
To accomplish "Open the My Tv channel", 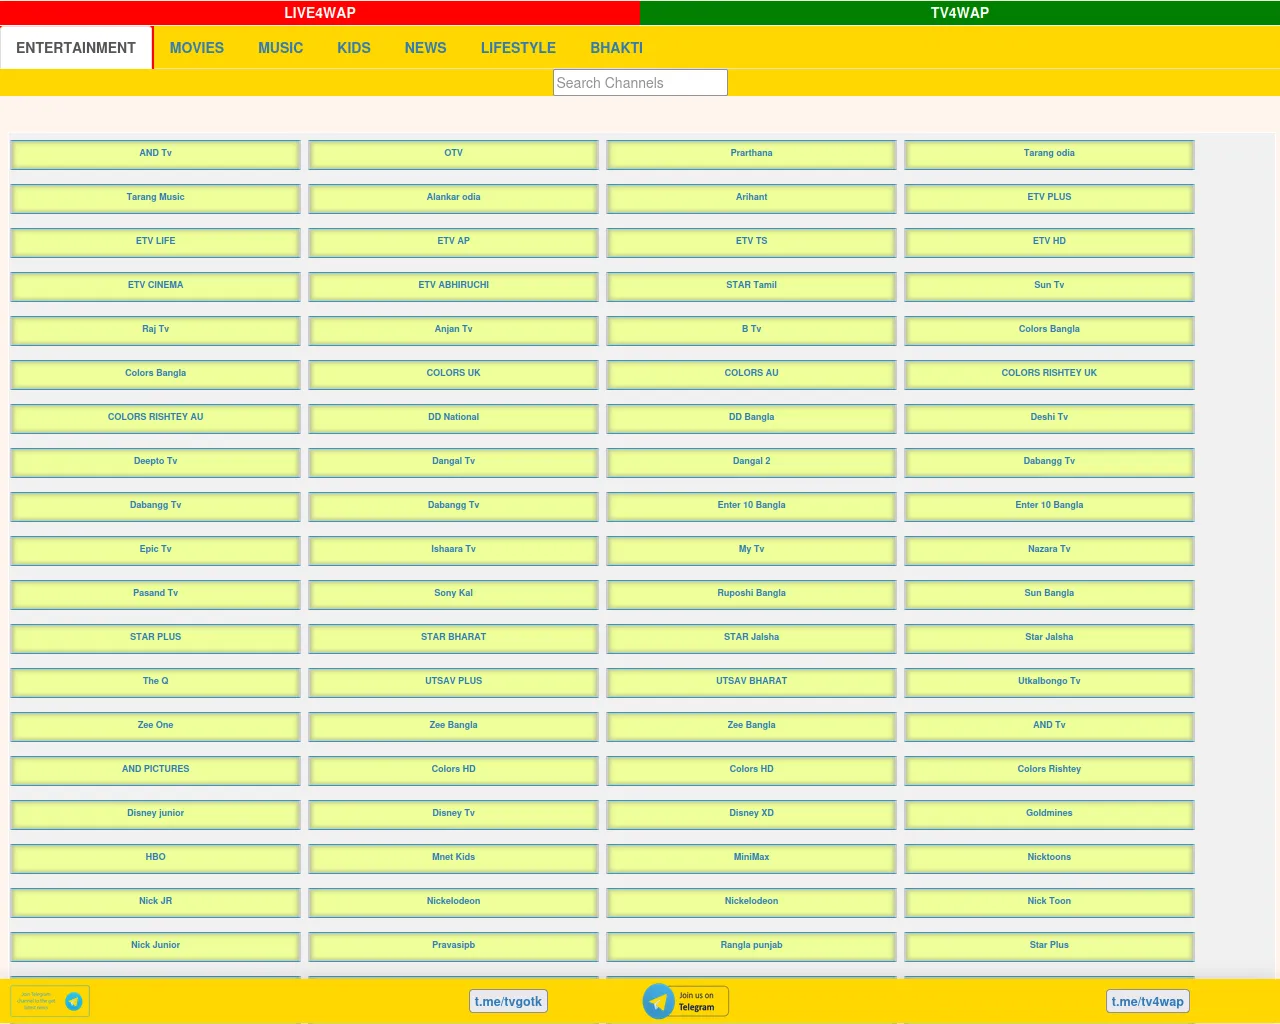I will (x=752, y=550).
